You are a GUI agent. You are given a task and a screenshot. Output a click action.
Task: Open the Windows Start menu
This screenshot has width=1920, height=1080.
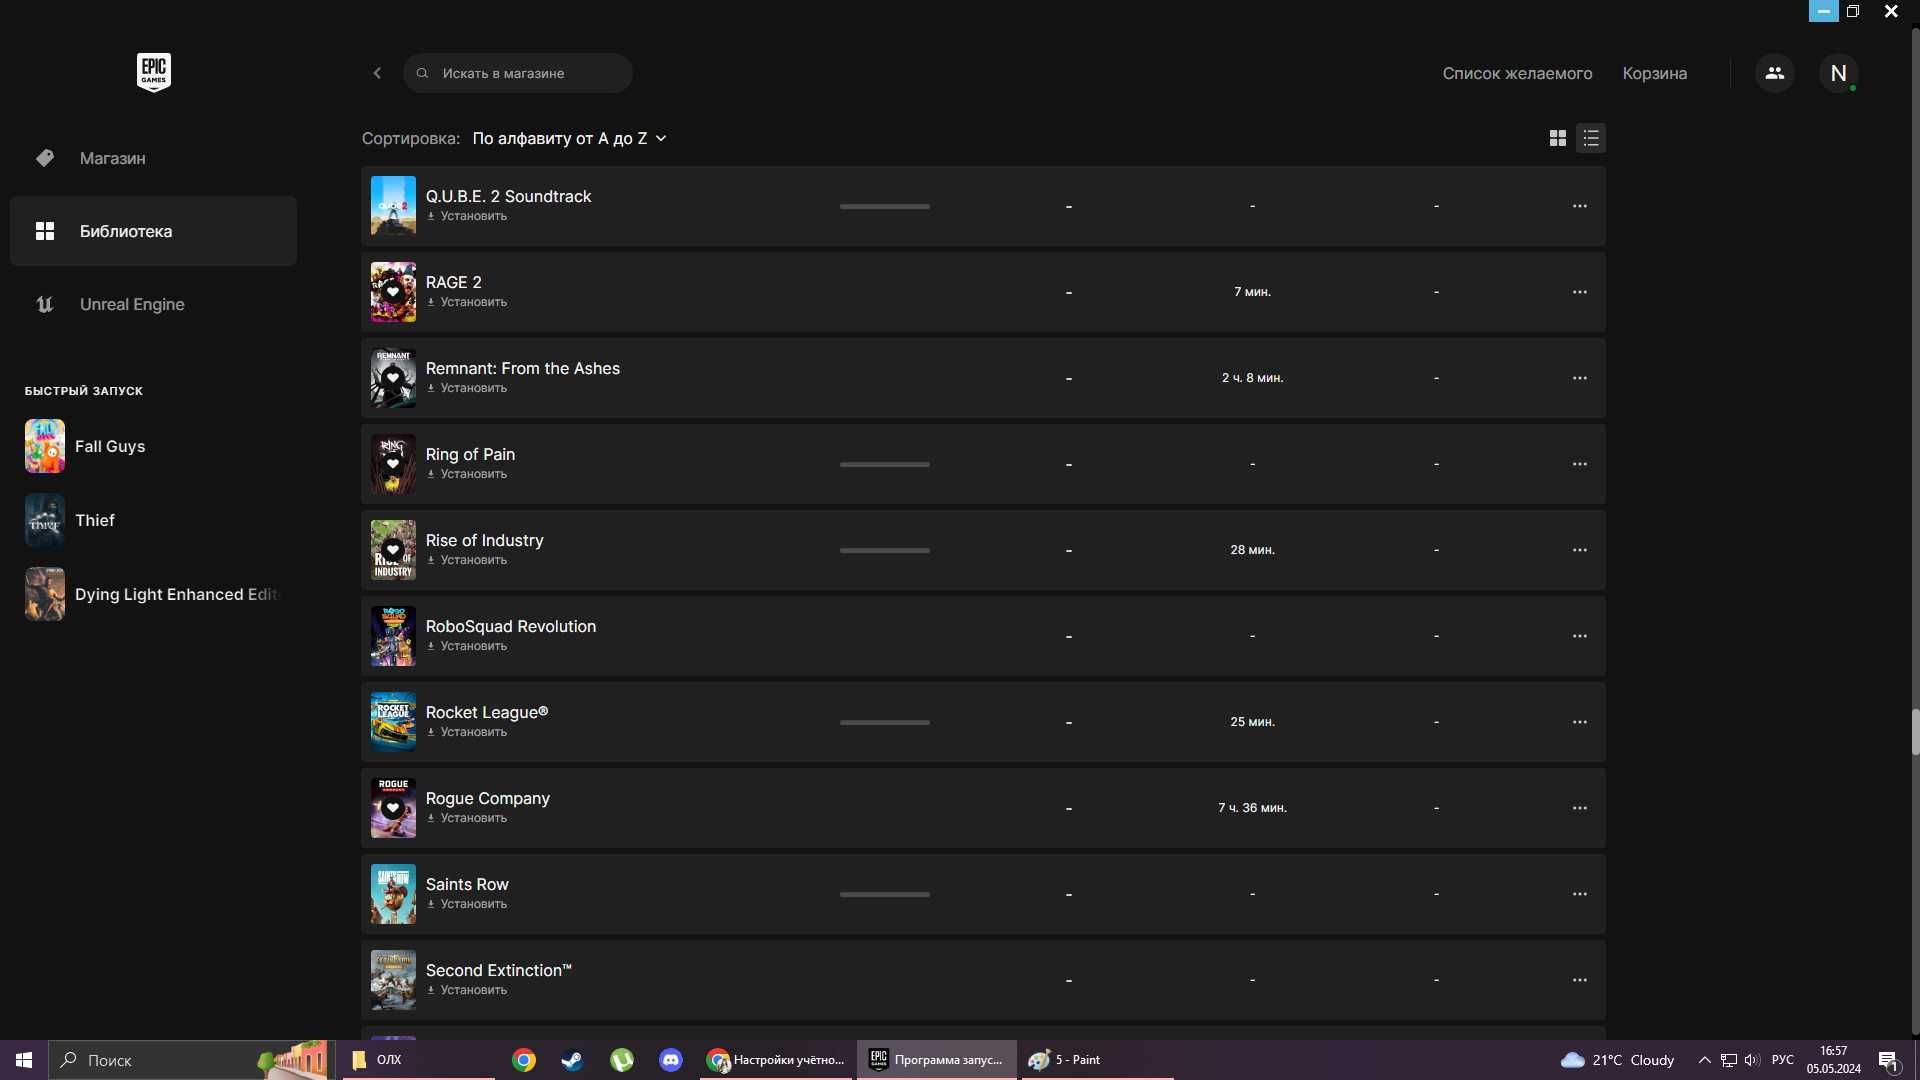tap(24, 1060)
